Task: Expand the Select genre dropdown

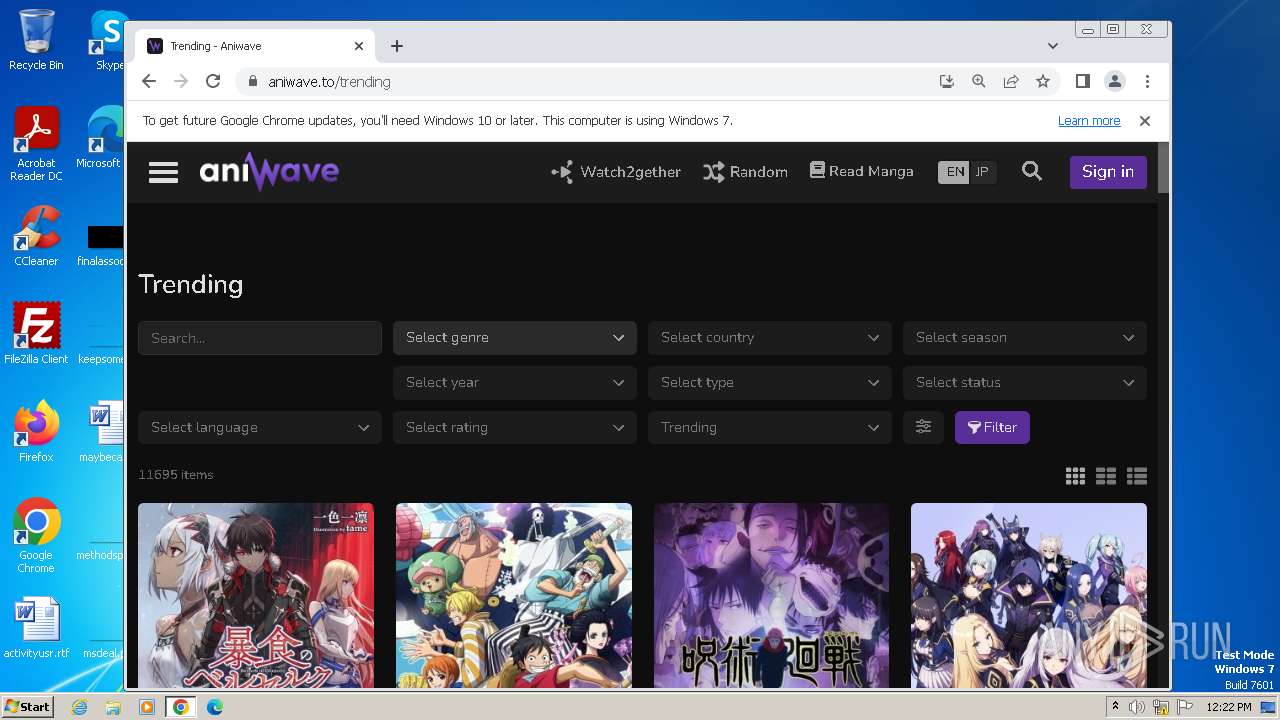Action: [515, 338]
